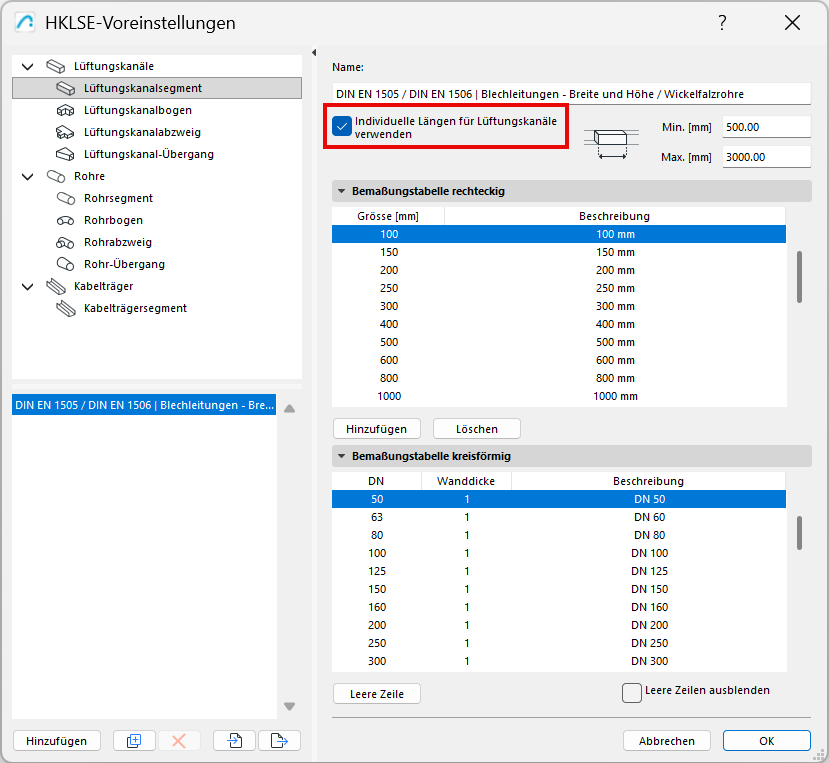This screenshot has height=763, width=829.
Task: Click Hinzufügen under the rectangular table
Action: click(376, 429)
